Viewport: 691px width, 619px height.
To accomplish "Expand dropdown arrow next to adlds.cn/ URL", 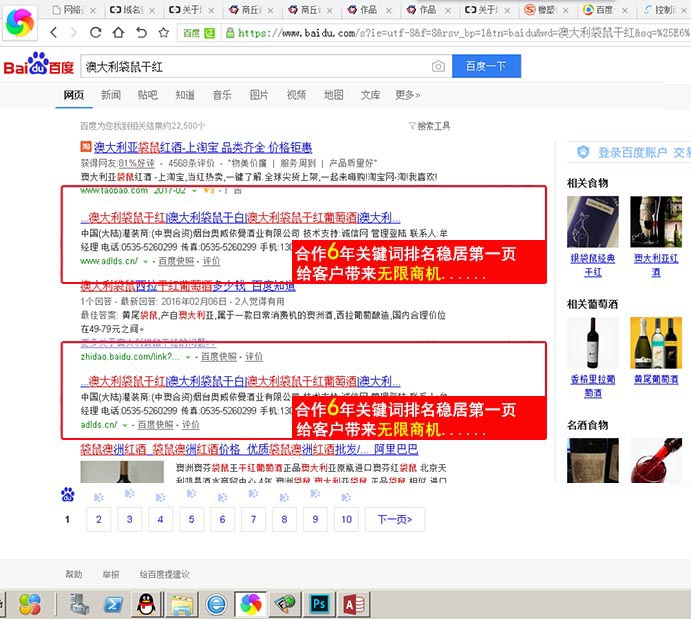I will [125, 425].
